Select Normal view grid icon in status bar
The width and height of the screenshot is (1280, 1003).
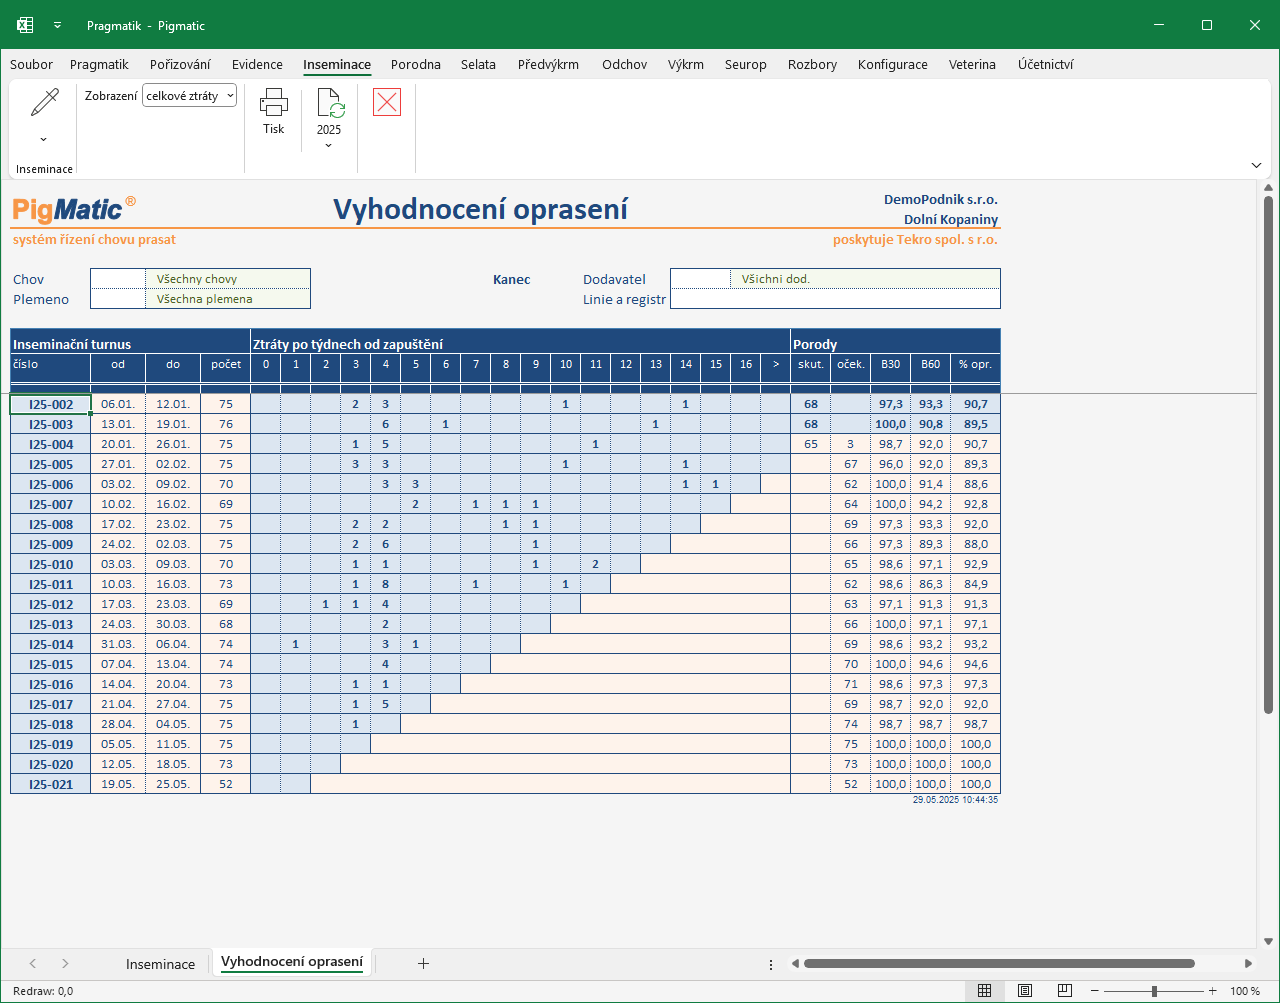tap(985, 991)
